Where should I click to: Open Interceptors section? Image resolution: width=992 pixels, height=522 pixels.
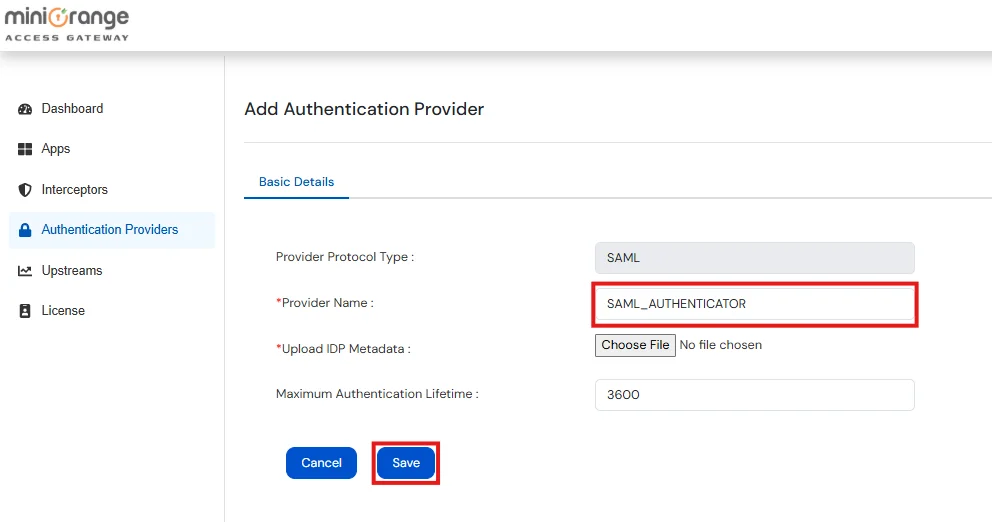click(75, 190)
